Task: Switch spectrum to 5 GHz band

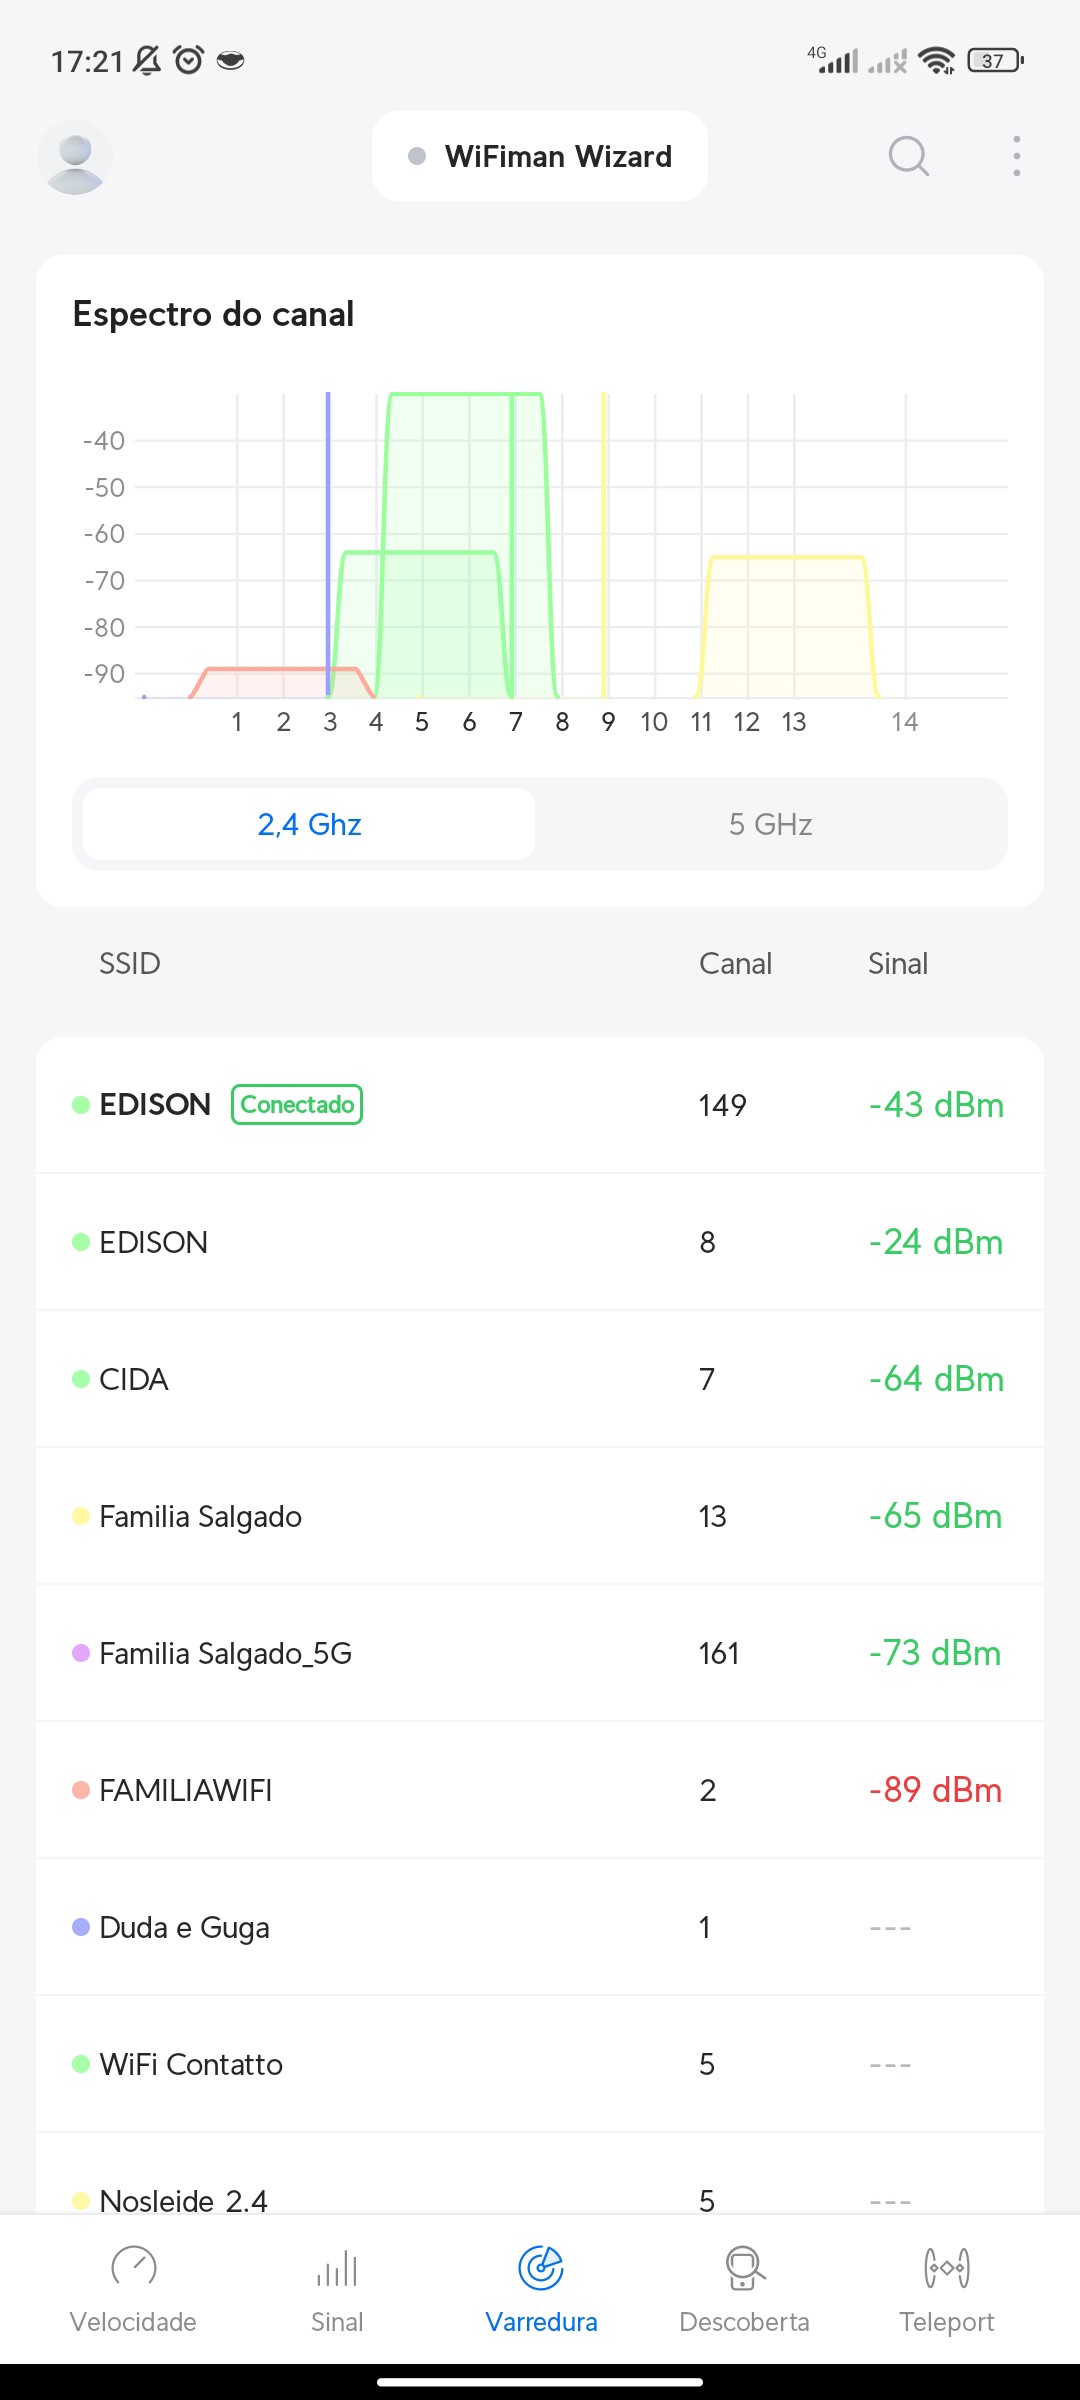Action: pos(770,824)
